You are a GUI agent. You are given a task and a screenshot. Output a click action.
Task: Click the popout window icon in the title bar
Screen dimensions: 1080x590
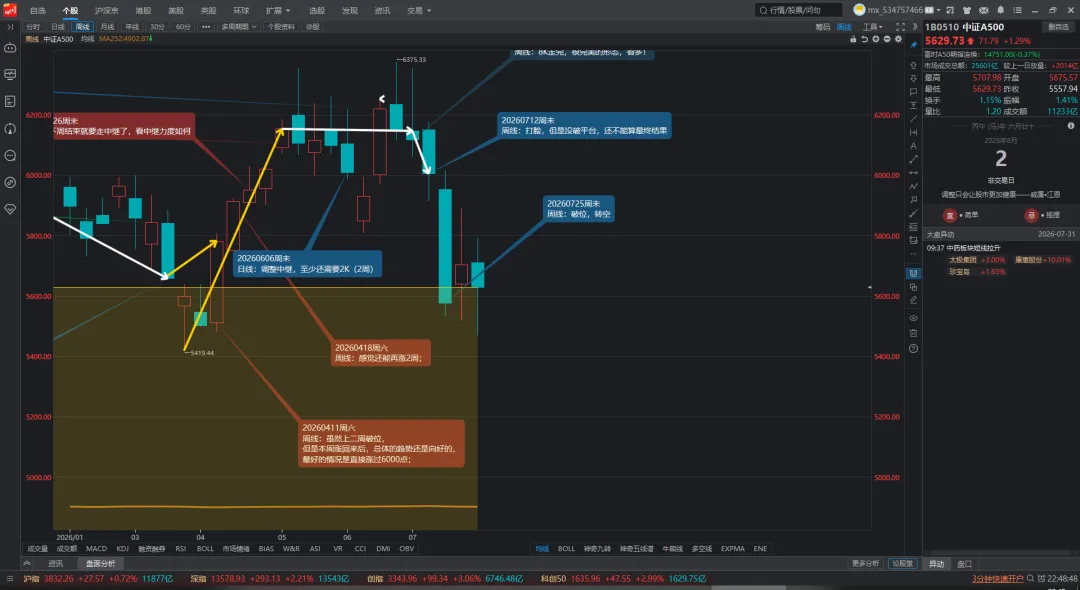950,10
